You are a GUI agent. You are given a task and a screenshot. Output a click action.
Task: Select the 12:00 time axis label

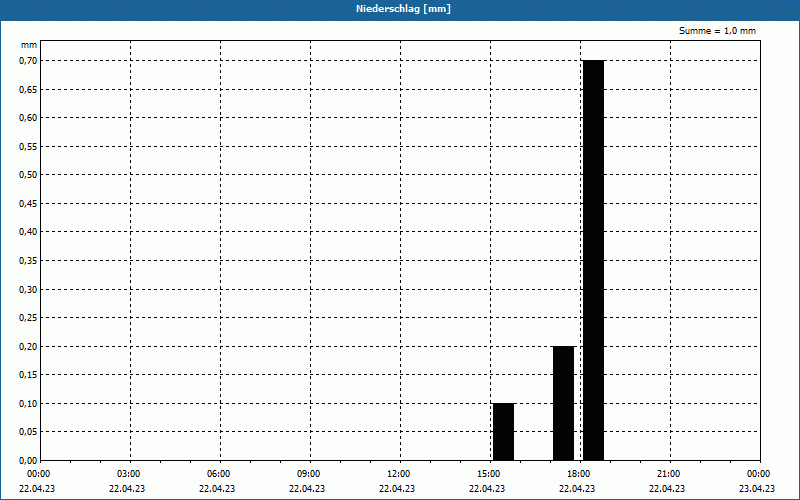click(x=399, y=474)
